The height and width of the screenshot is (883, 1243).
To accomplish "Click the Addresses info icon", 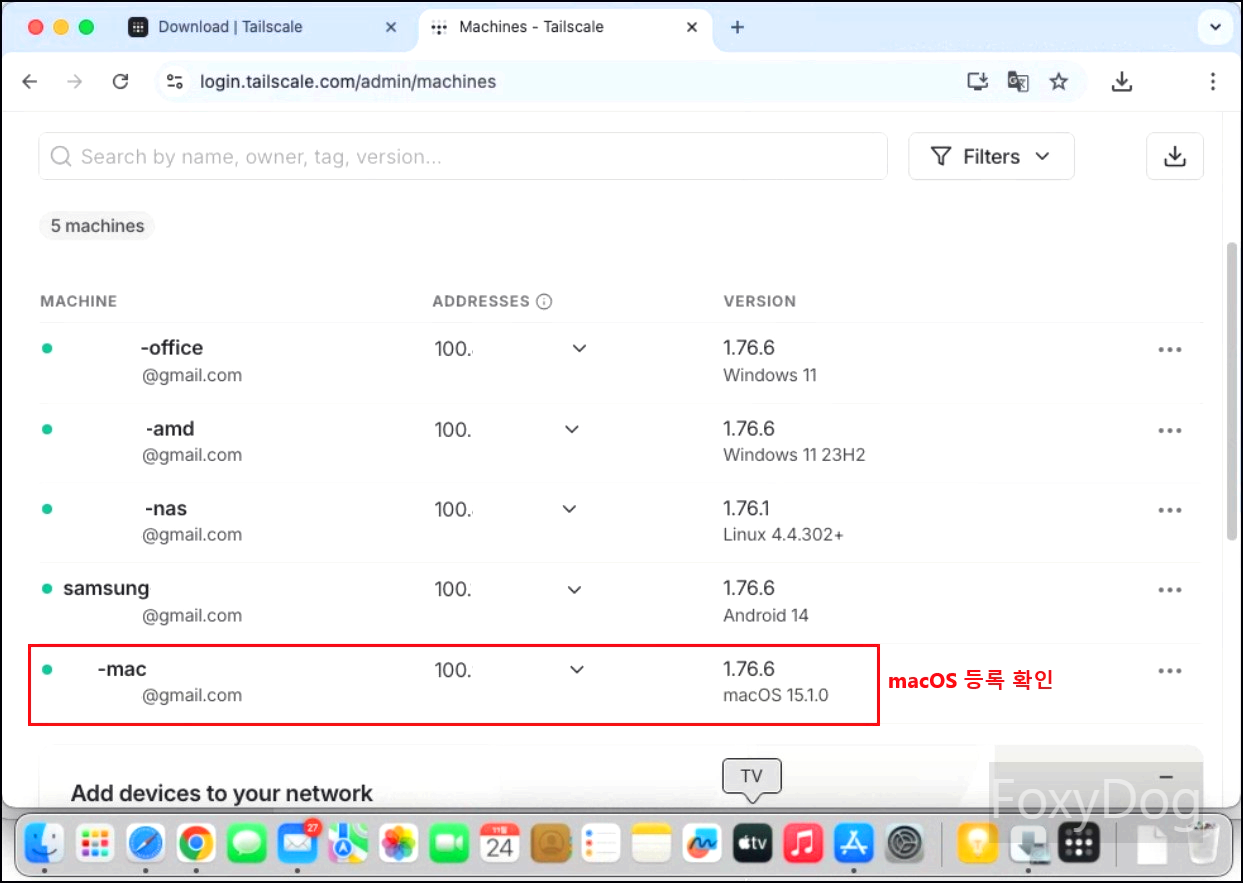I will (x=544, y=301).
